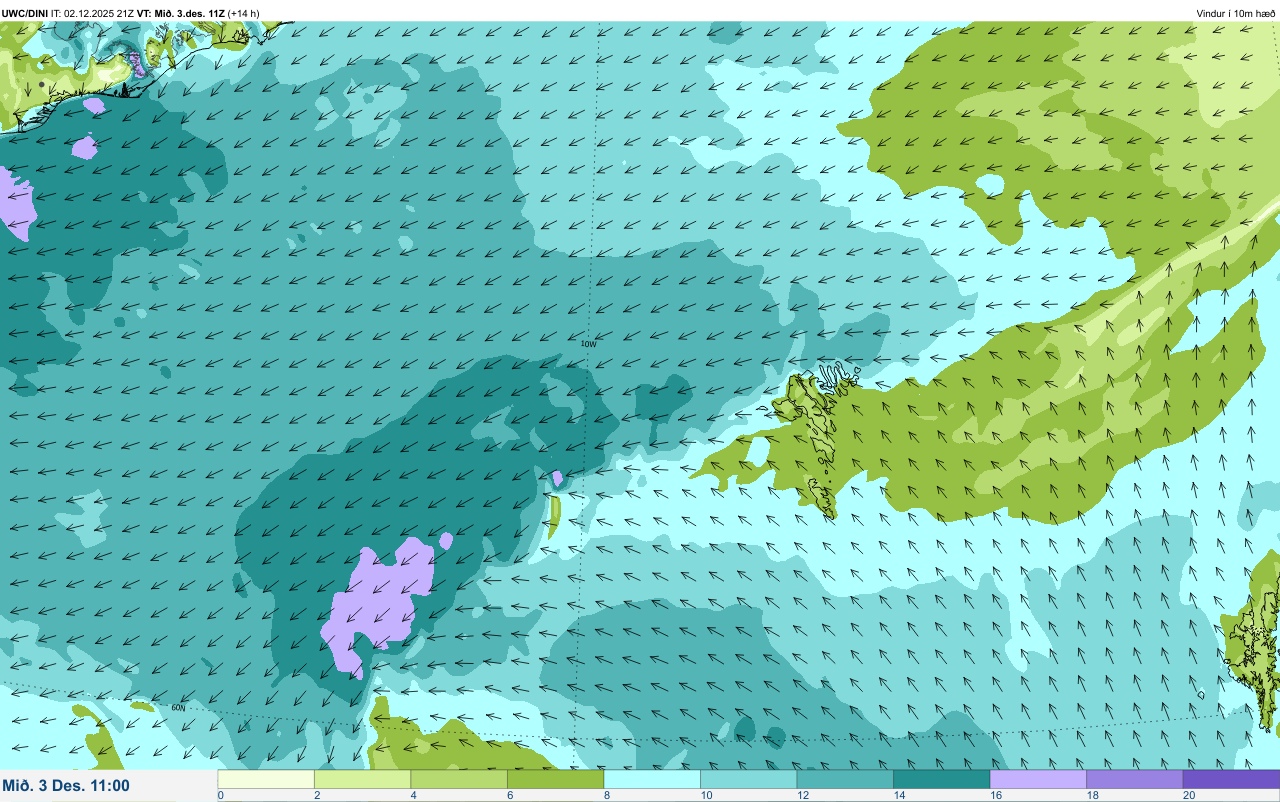Click the legend value '4'
1280x802 pixels.
[x=412, y=795]
